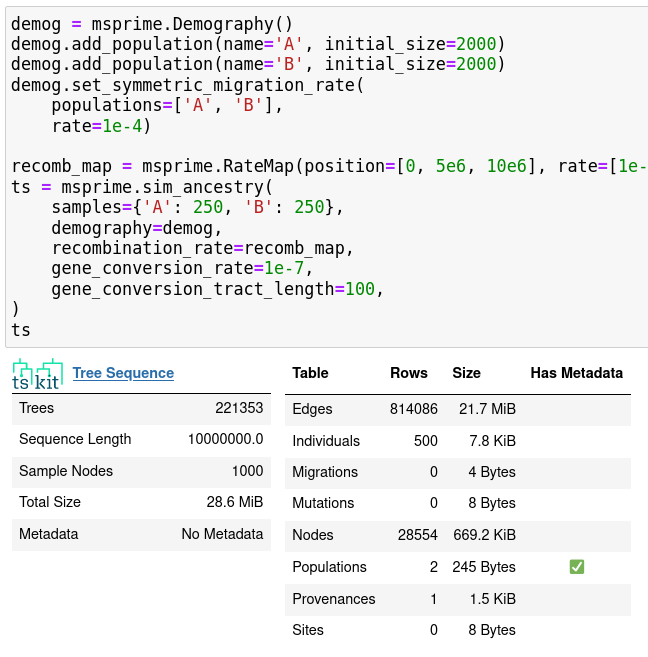
Task: Click the tskit logo icon
Action: tap(37, 373)
